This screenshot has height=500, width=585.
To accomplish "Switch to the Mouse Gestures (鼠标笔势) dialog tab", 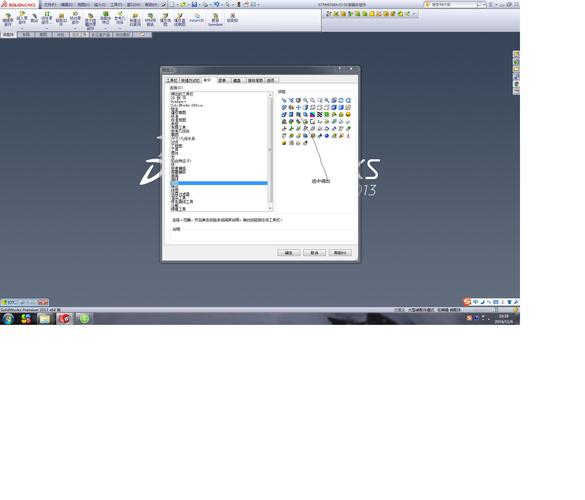I will point(255,80).
